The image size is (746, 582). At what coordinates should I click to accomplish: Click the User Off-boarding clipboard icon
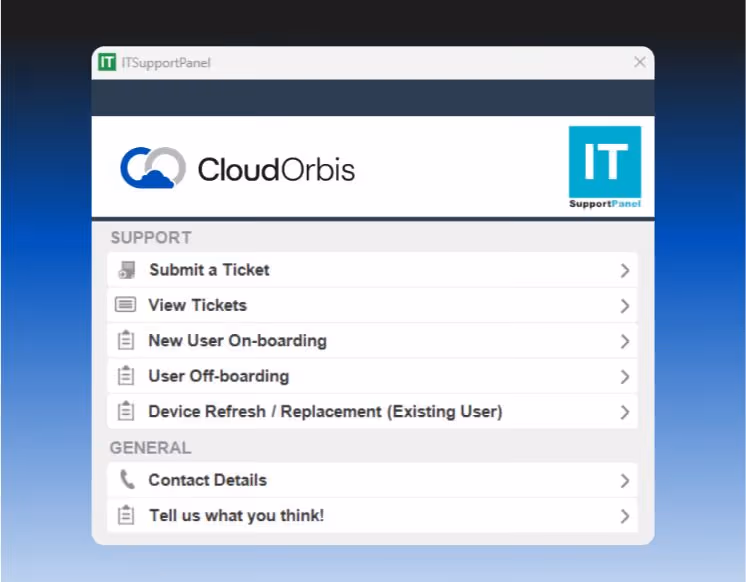coord(126,376)
